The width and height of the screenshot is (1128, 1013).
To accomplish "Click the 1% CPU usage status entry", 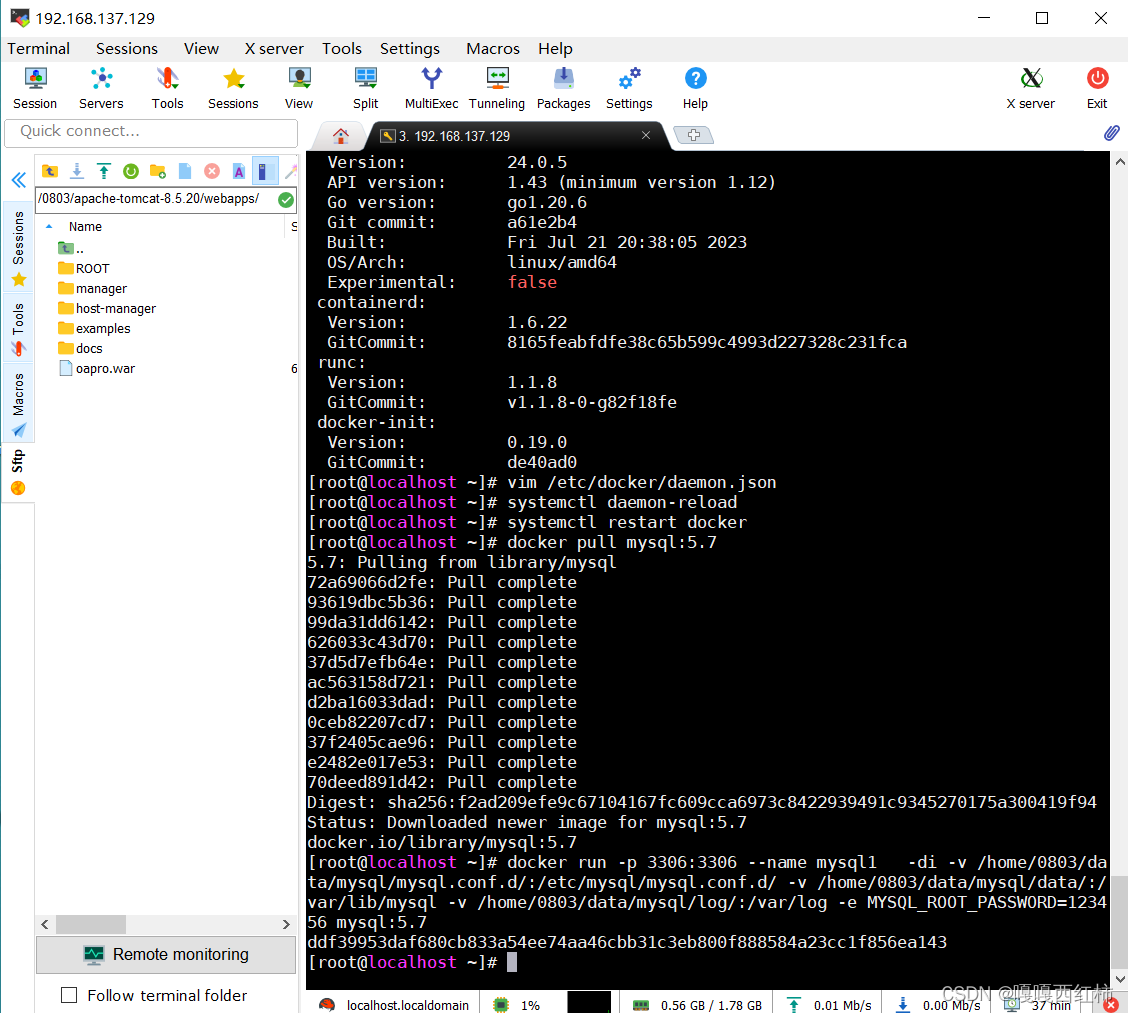I will click(x=517, y=1005).
